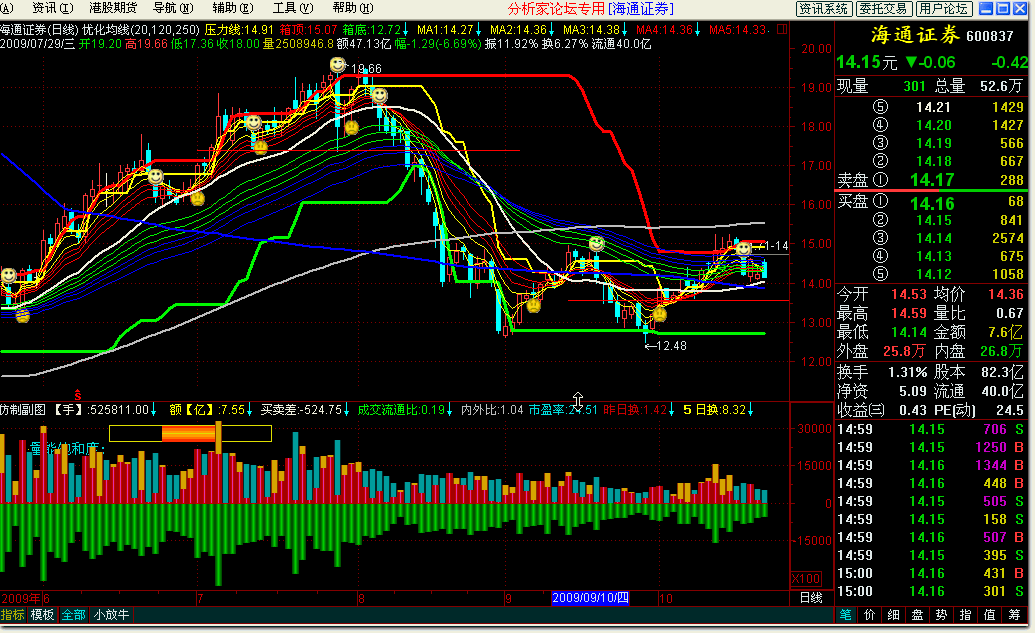Open the 工具(V) menu

click(292, 8)
